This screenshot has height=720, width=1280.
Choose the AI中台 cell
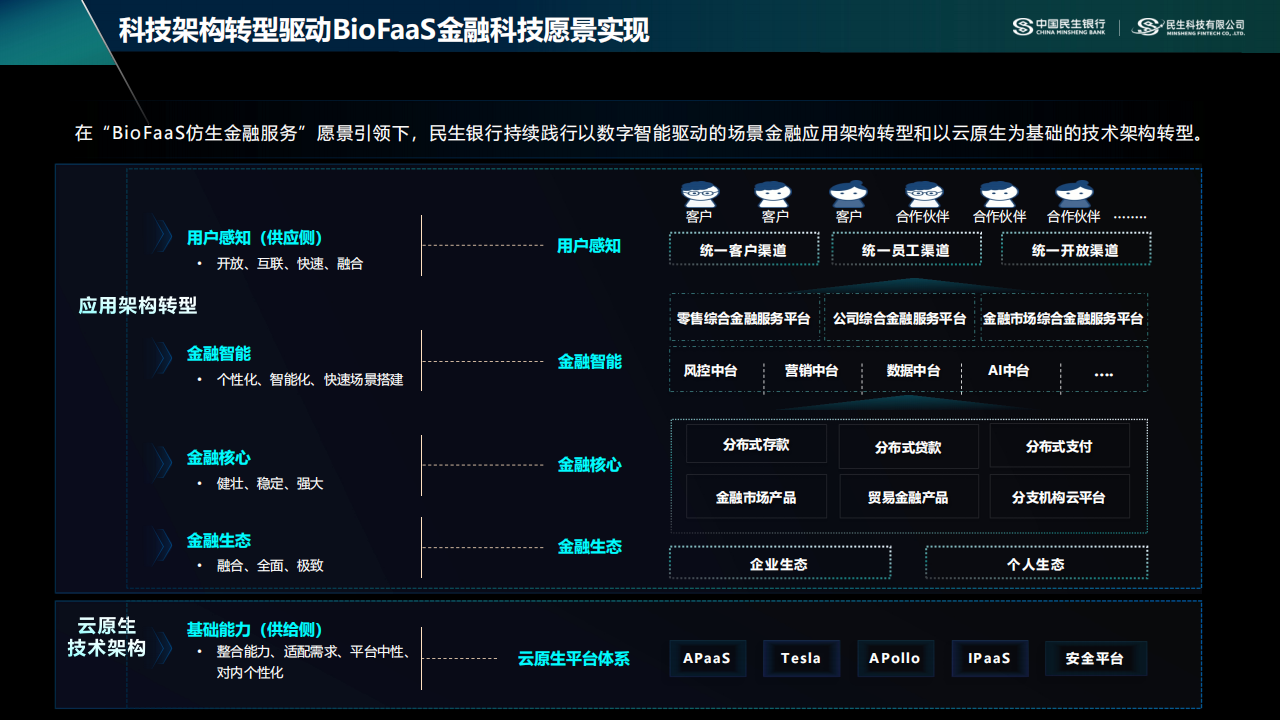pyautogui.click(x=1009, y=371)
